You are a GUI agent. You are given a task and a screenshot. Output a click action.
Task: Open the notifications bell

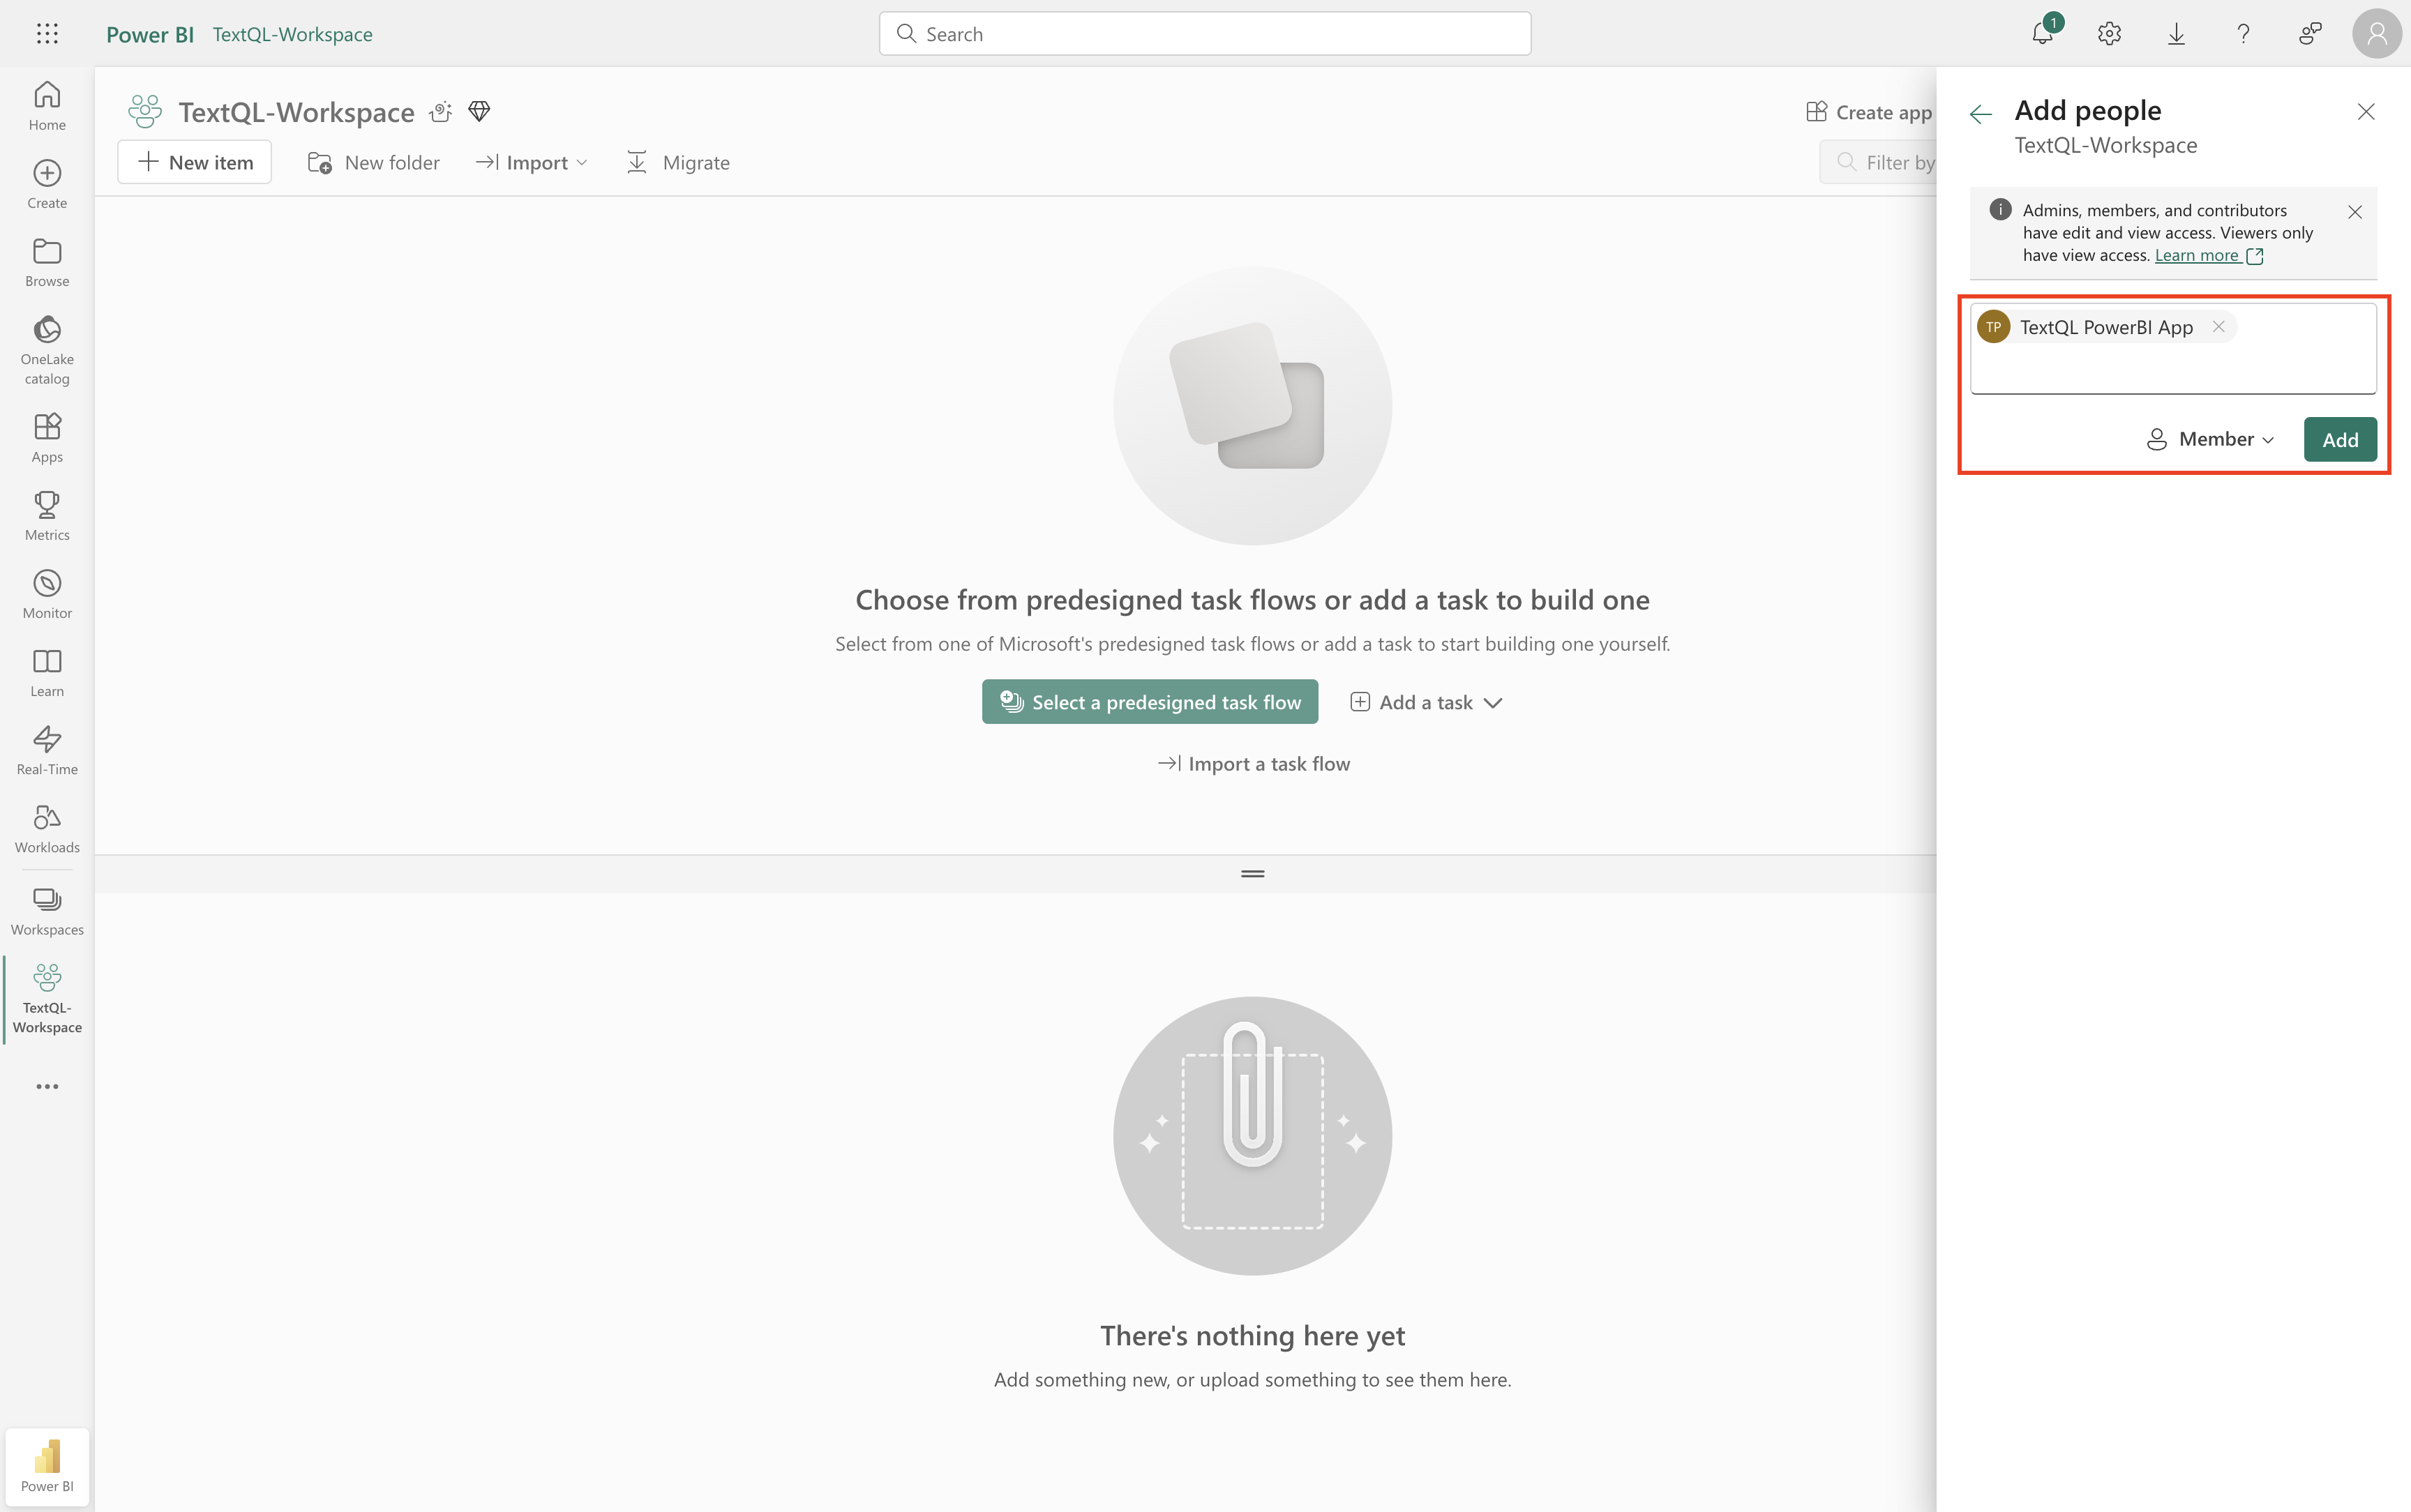coord(2042,34)
